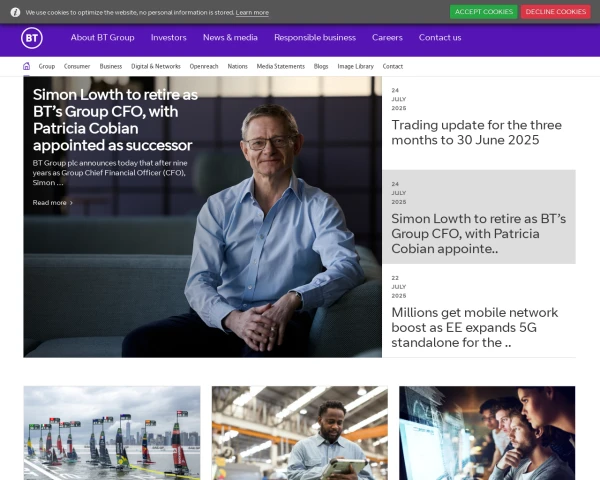Open the Image Library tab

click(x=355, y=66)
